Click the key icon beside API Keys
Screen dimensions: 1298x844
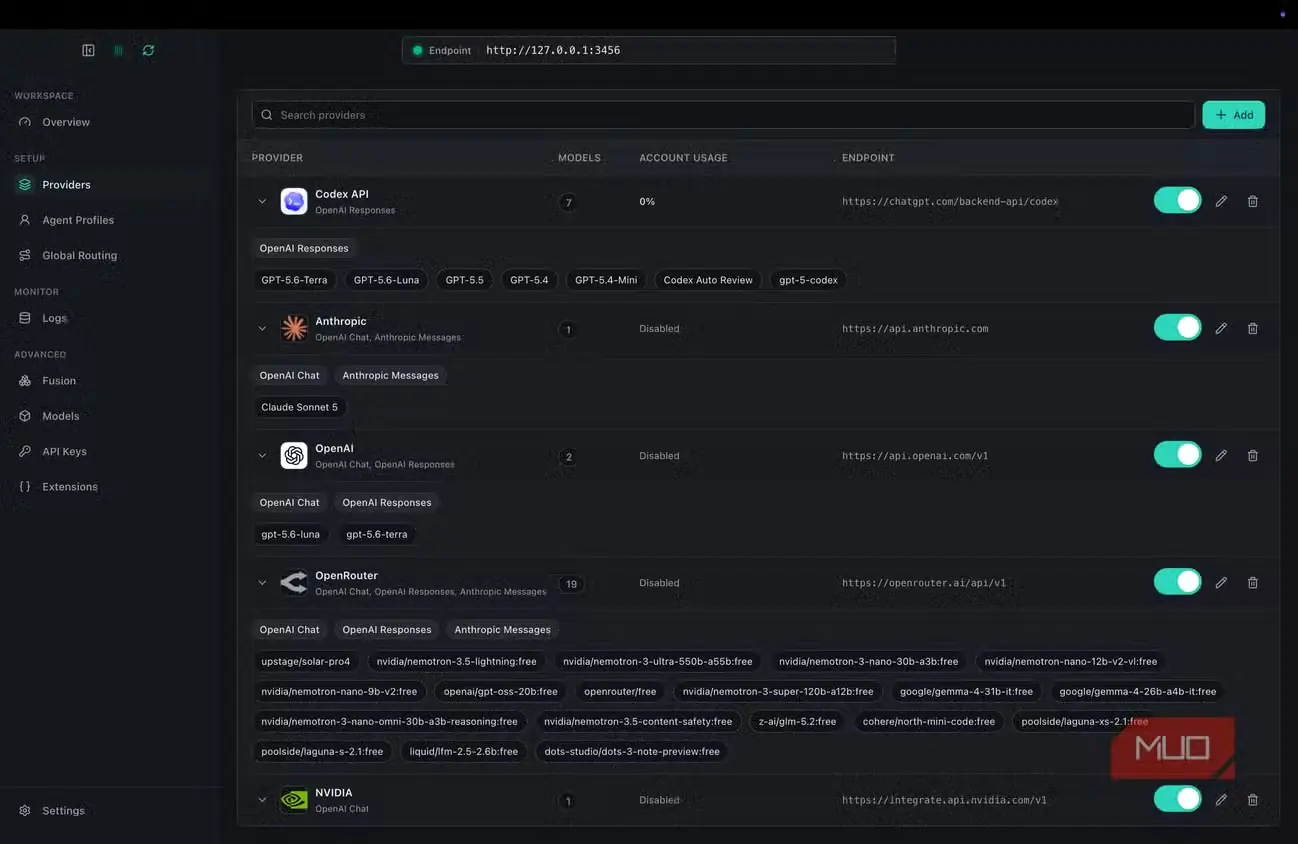25,451
